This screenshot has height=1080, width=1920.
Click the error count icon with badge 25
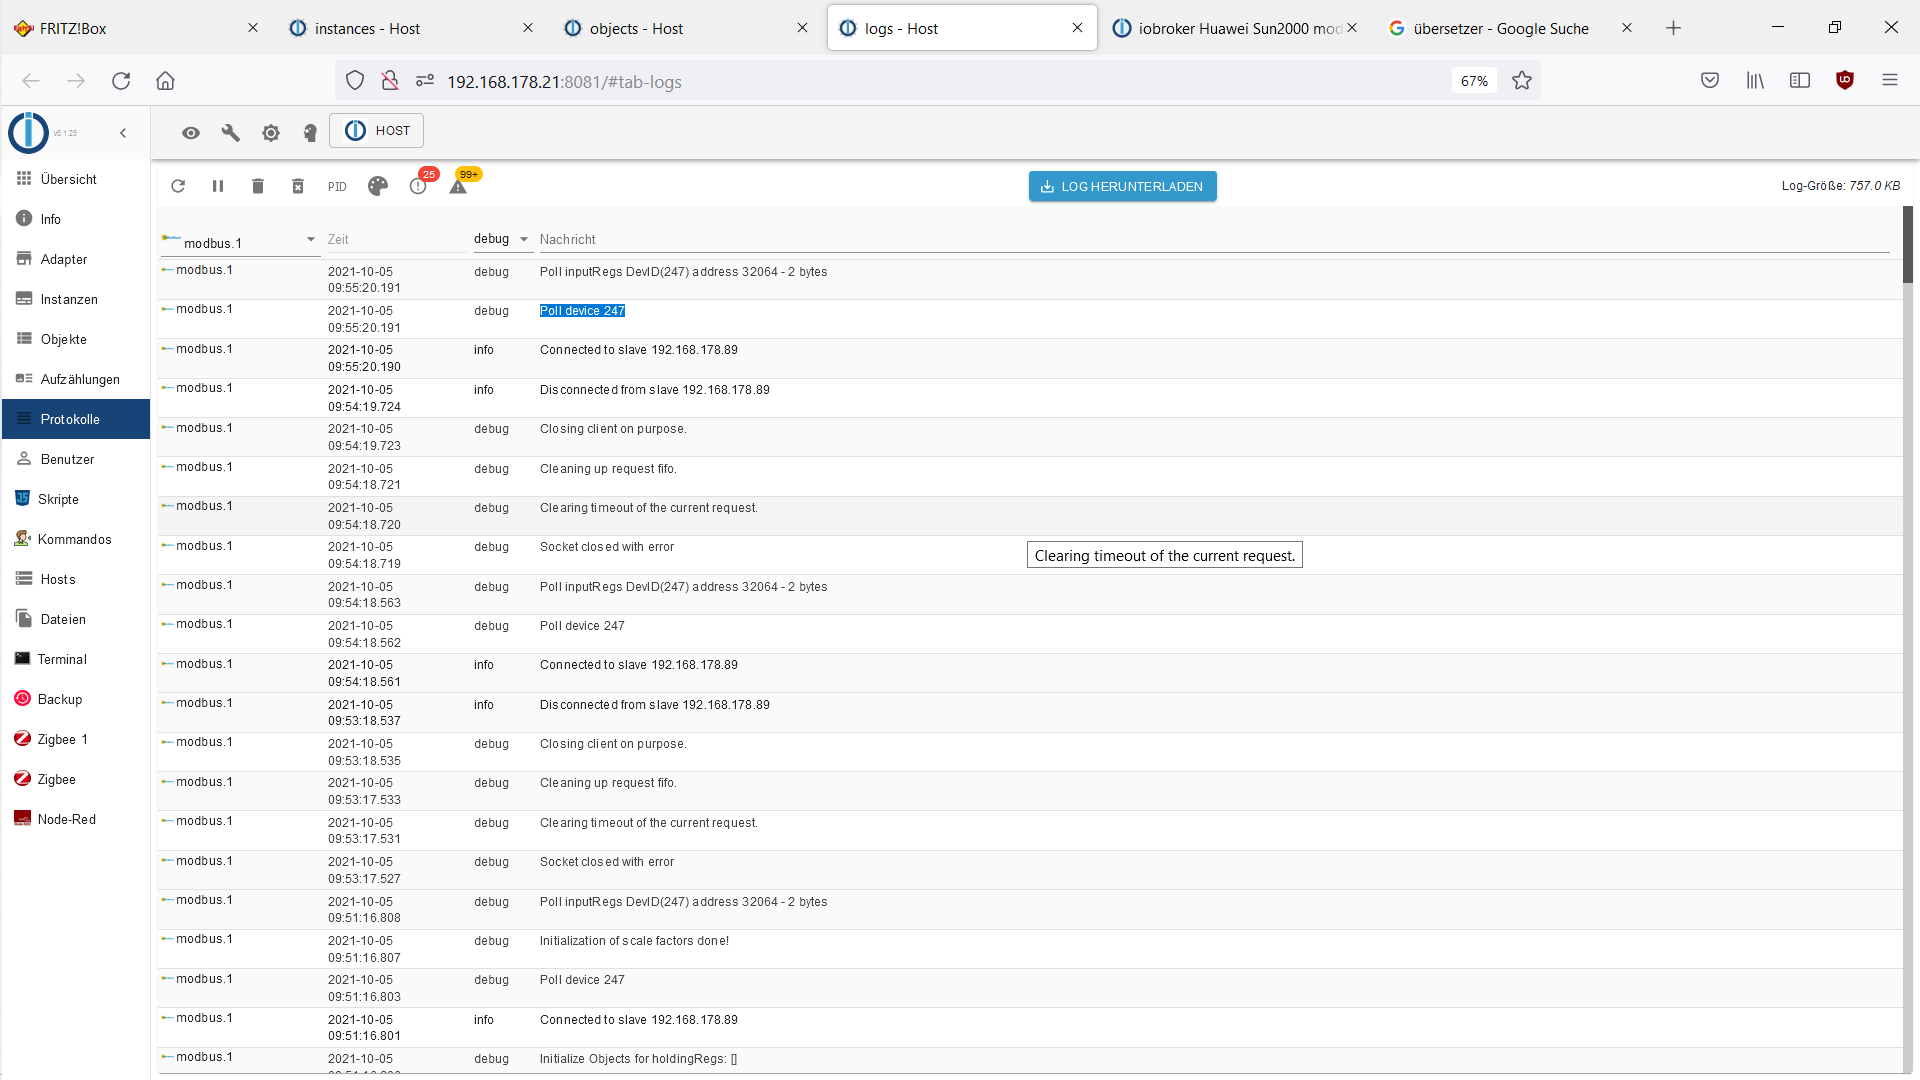click(x=418, y=186)
